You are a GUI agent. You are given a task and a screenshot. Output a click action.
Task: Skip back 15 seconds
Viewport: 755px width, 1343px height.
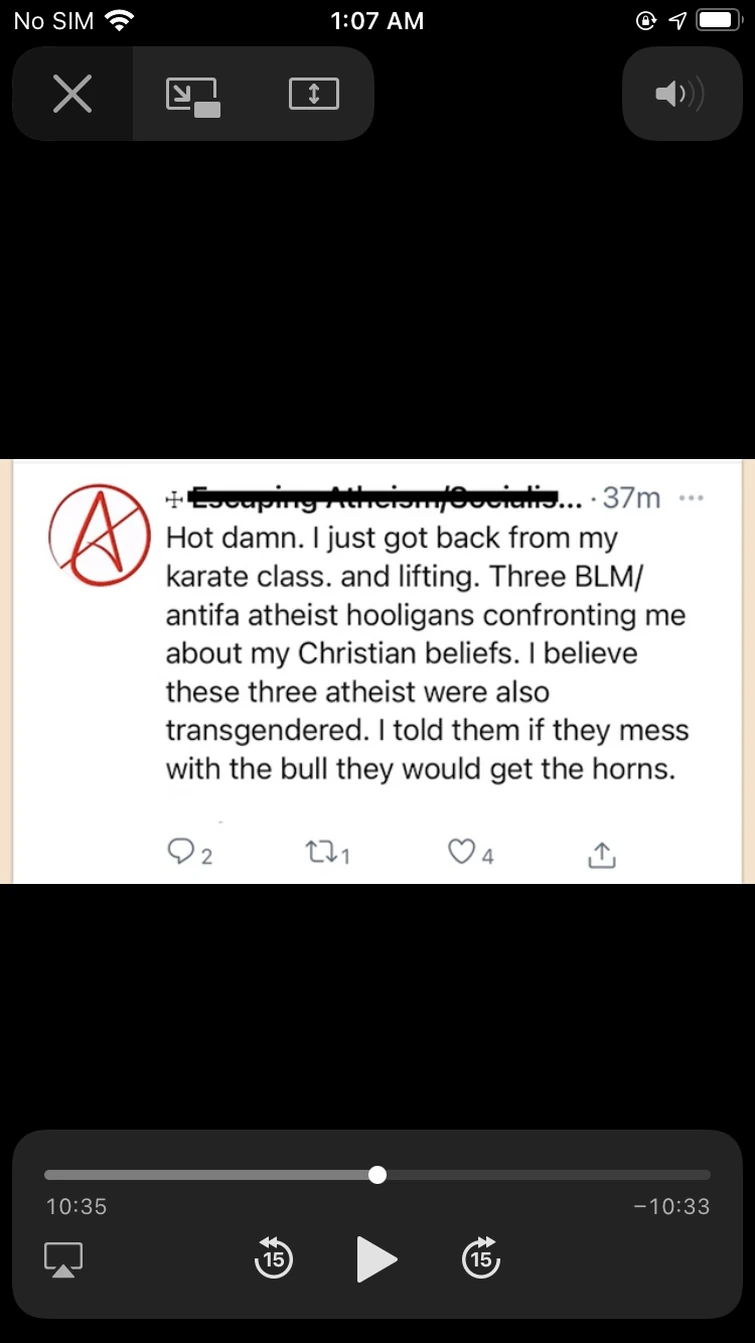click(272, 1258)
